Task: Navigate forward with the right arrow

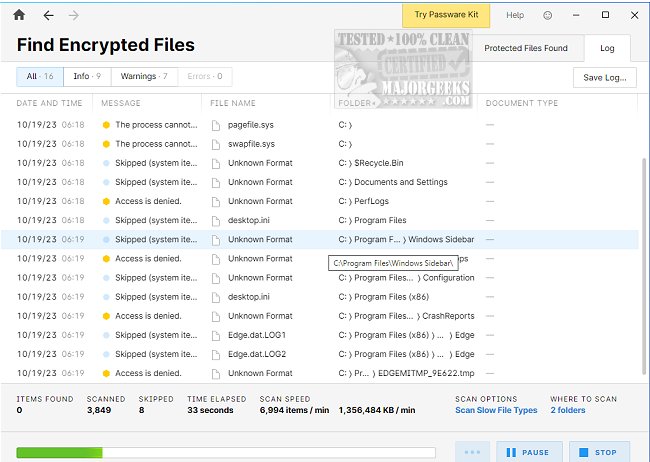Action: [x=73, y=16]
